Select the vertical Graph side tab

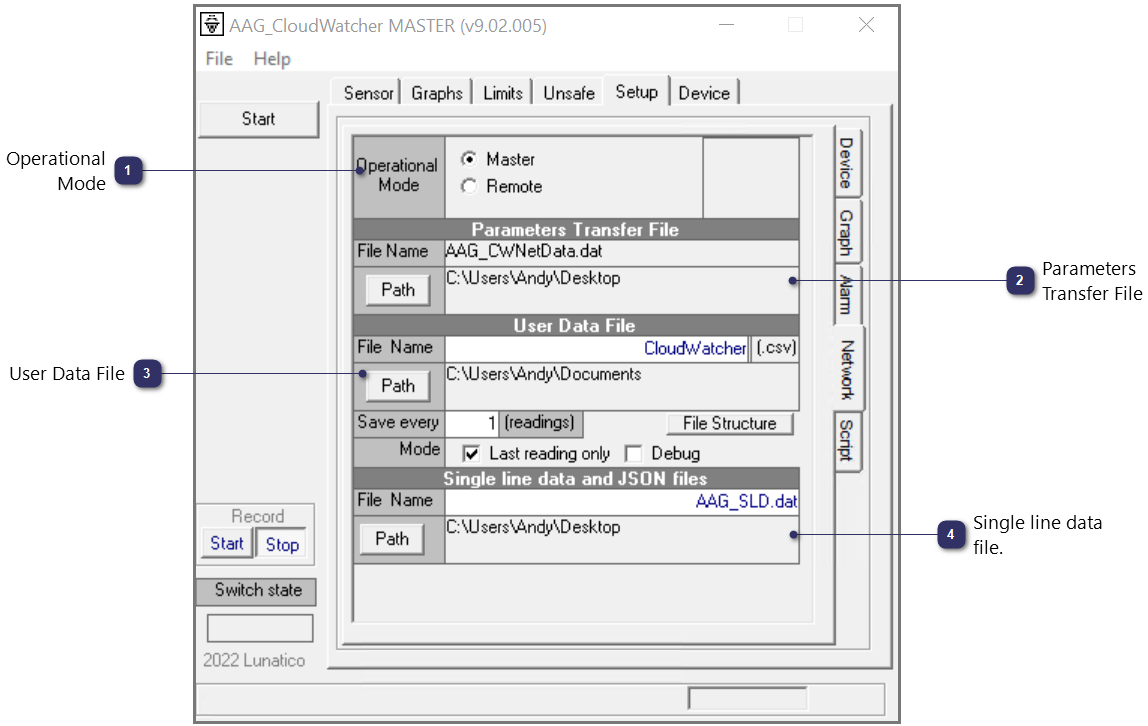point(847,233)
